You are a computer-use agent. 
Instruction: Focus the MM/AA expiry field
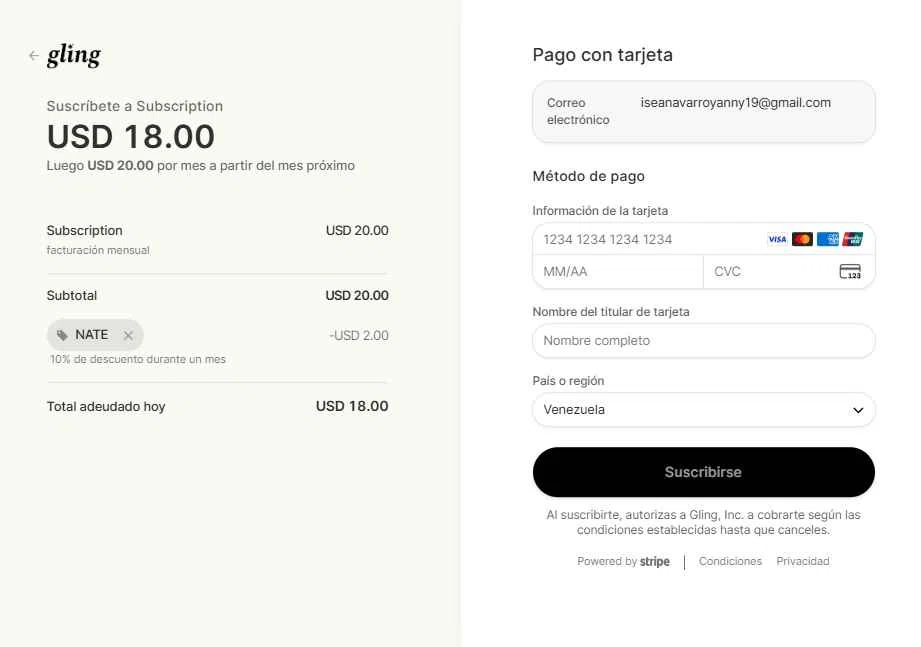tap(618, 272)
